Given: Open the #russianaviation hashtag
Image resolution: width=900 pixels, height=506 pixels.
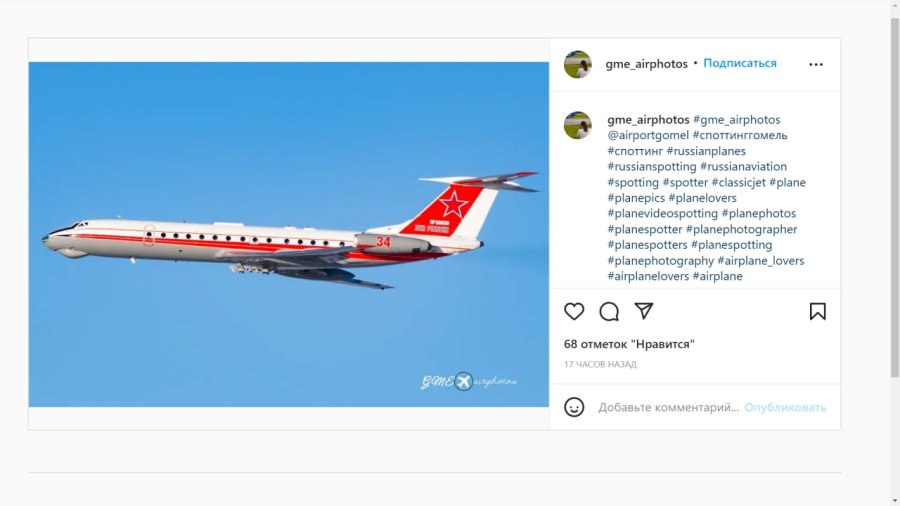Looking at the screenshot, I should (743, 166).
